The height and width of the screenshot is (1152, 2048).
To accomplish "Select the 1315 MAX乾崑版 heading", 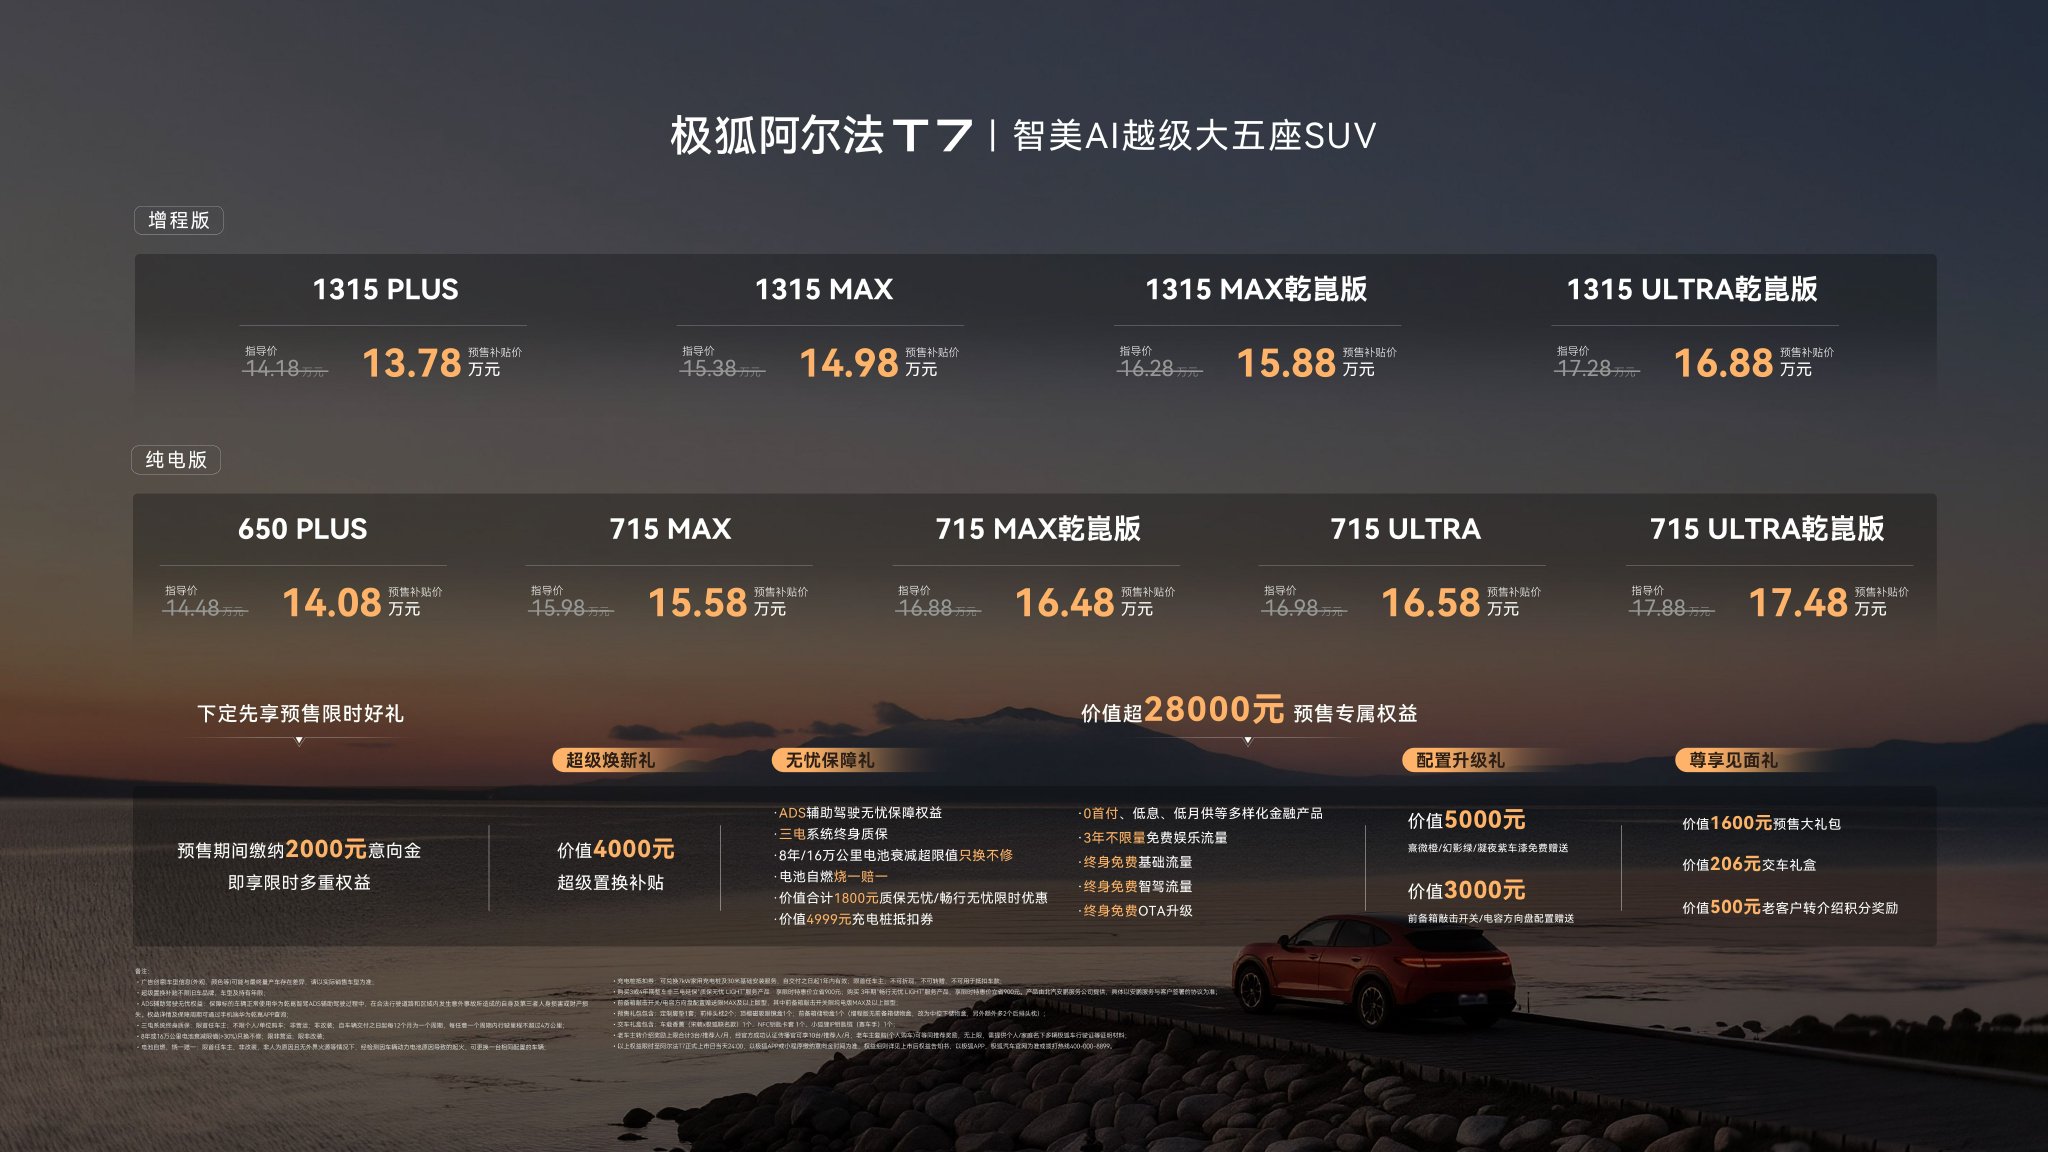I will point(1256,289).
